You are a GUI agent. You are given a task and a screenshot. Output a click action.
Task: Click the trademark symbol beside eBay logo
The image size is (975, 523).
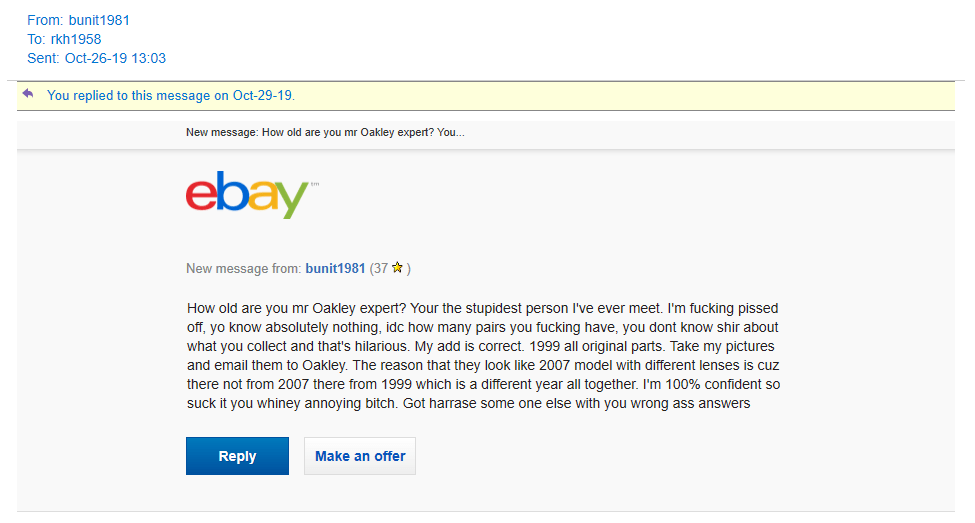[314, 184]
